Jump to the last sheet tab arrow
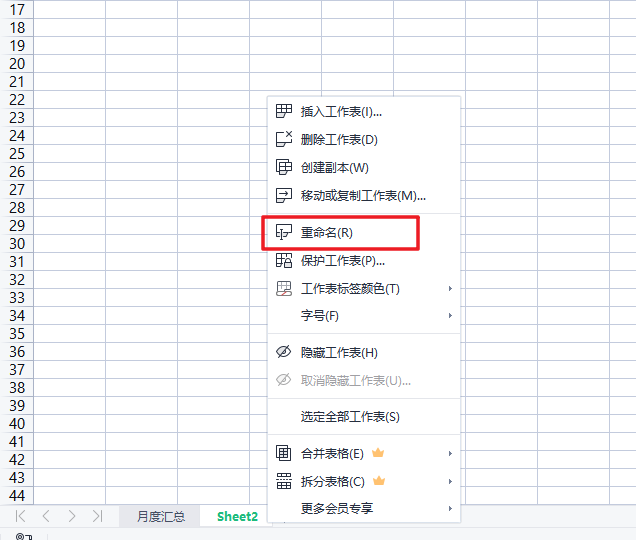The image size is (636, 540). pos(97,516)
